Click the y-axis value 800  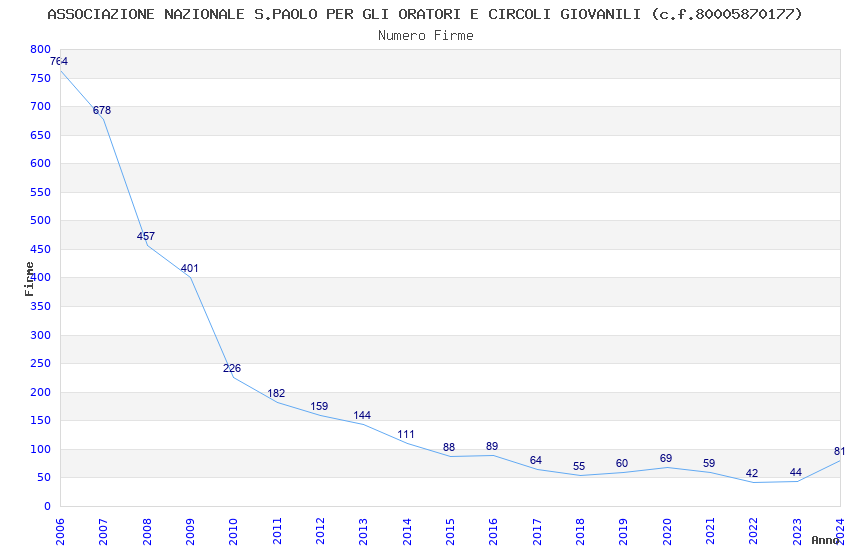[41, 49]
